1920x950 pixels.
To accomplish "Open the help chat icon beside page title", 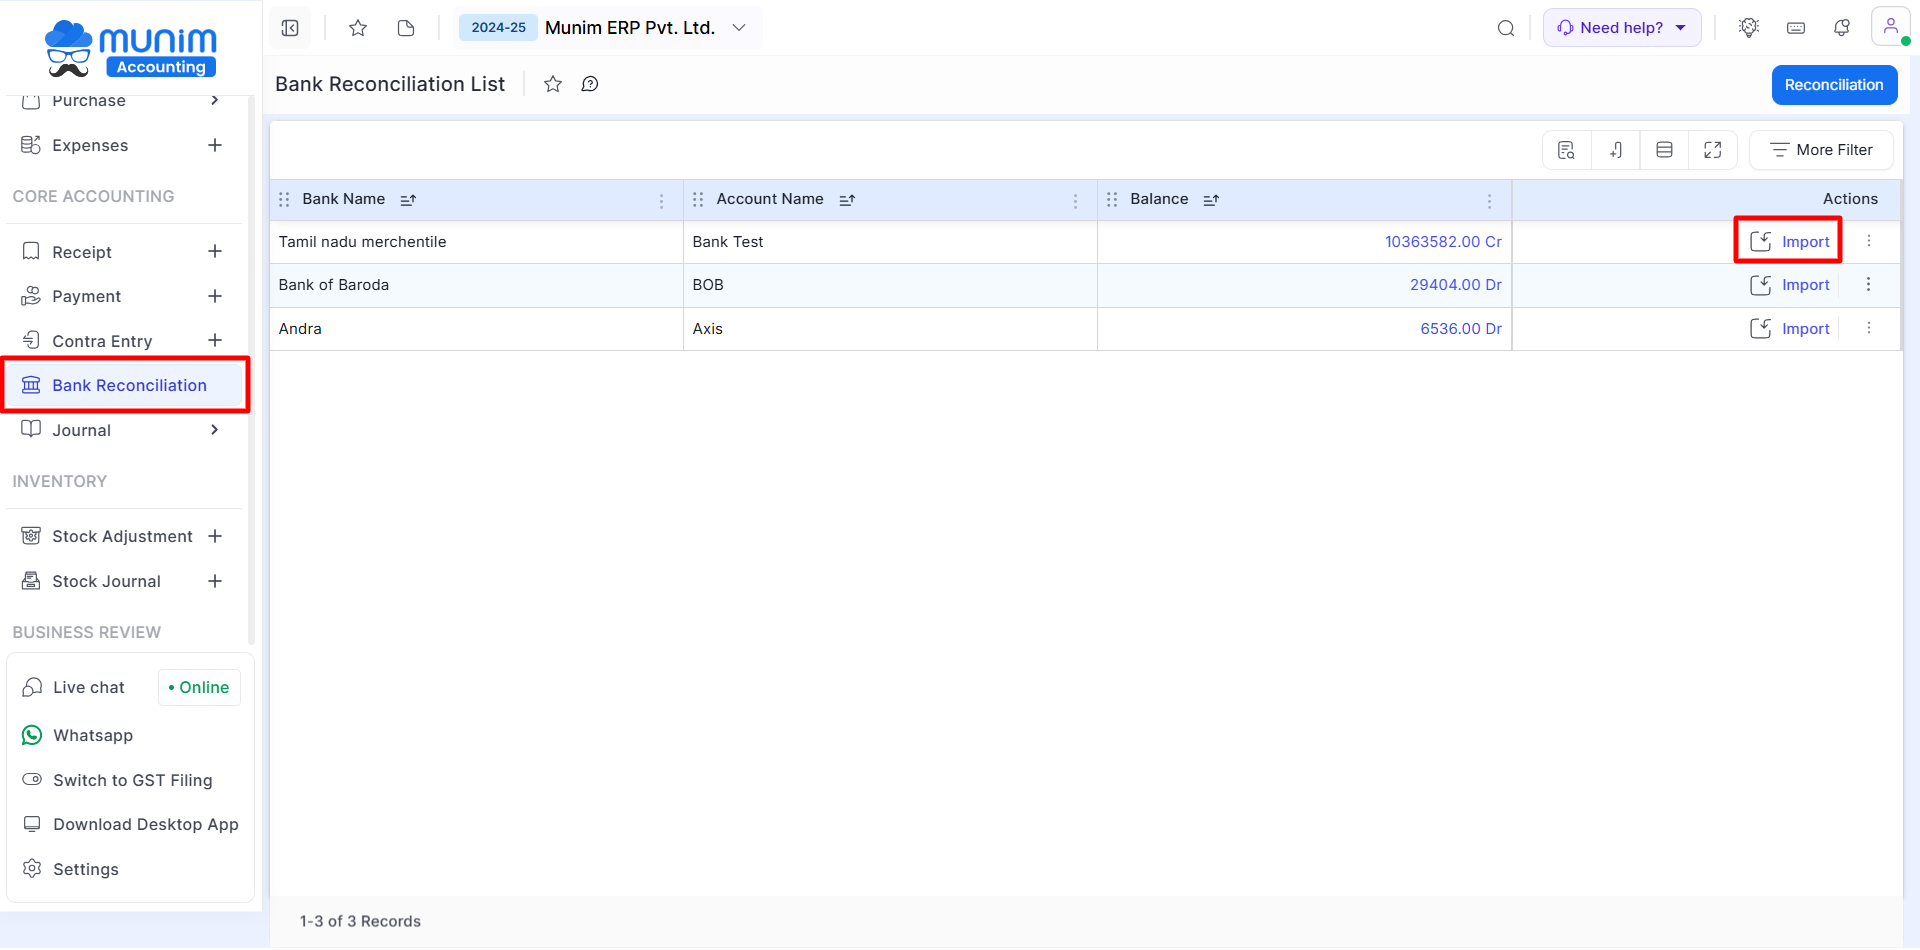I will point(590,84).
